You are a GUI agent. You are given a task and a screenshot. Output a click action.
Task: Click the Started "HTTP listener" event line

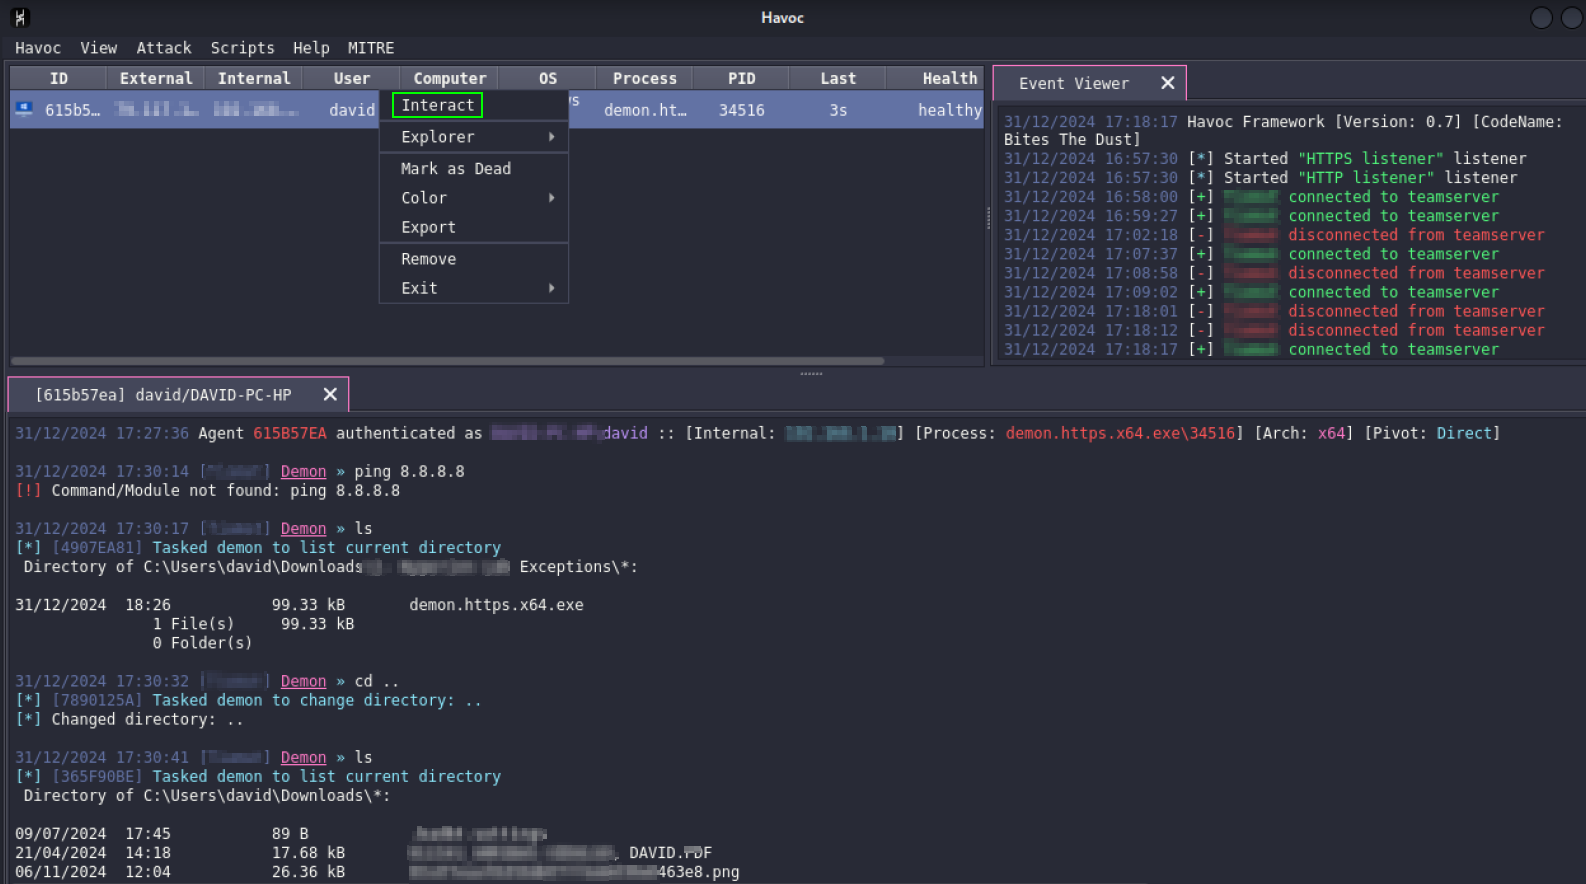[1260, 178]
